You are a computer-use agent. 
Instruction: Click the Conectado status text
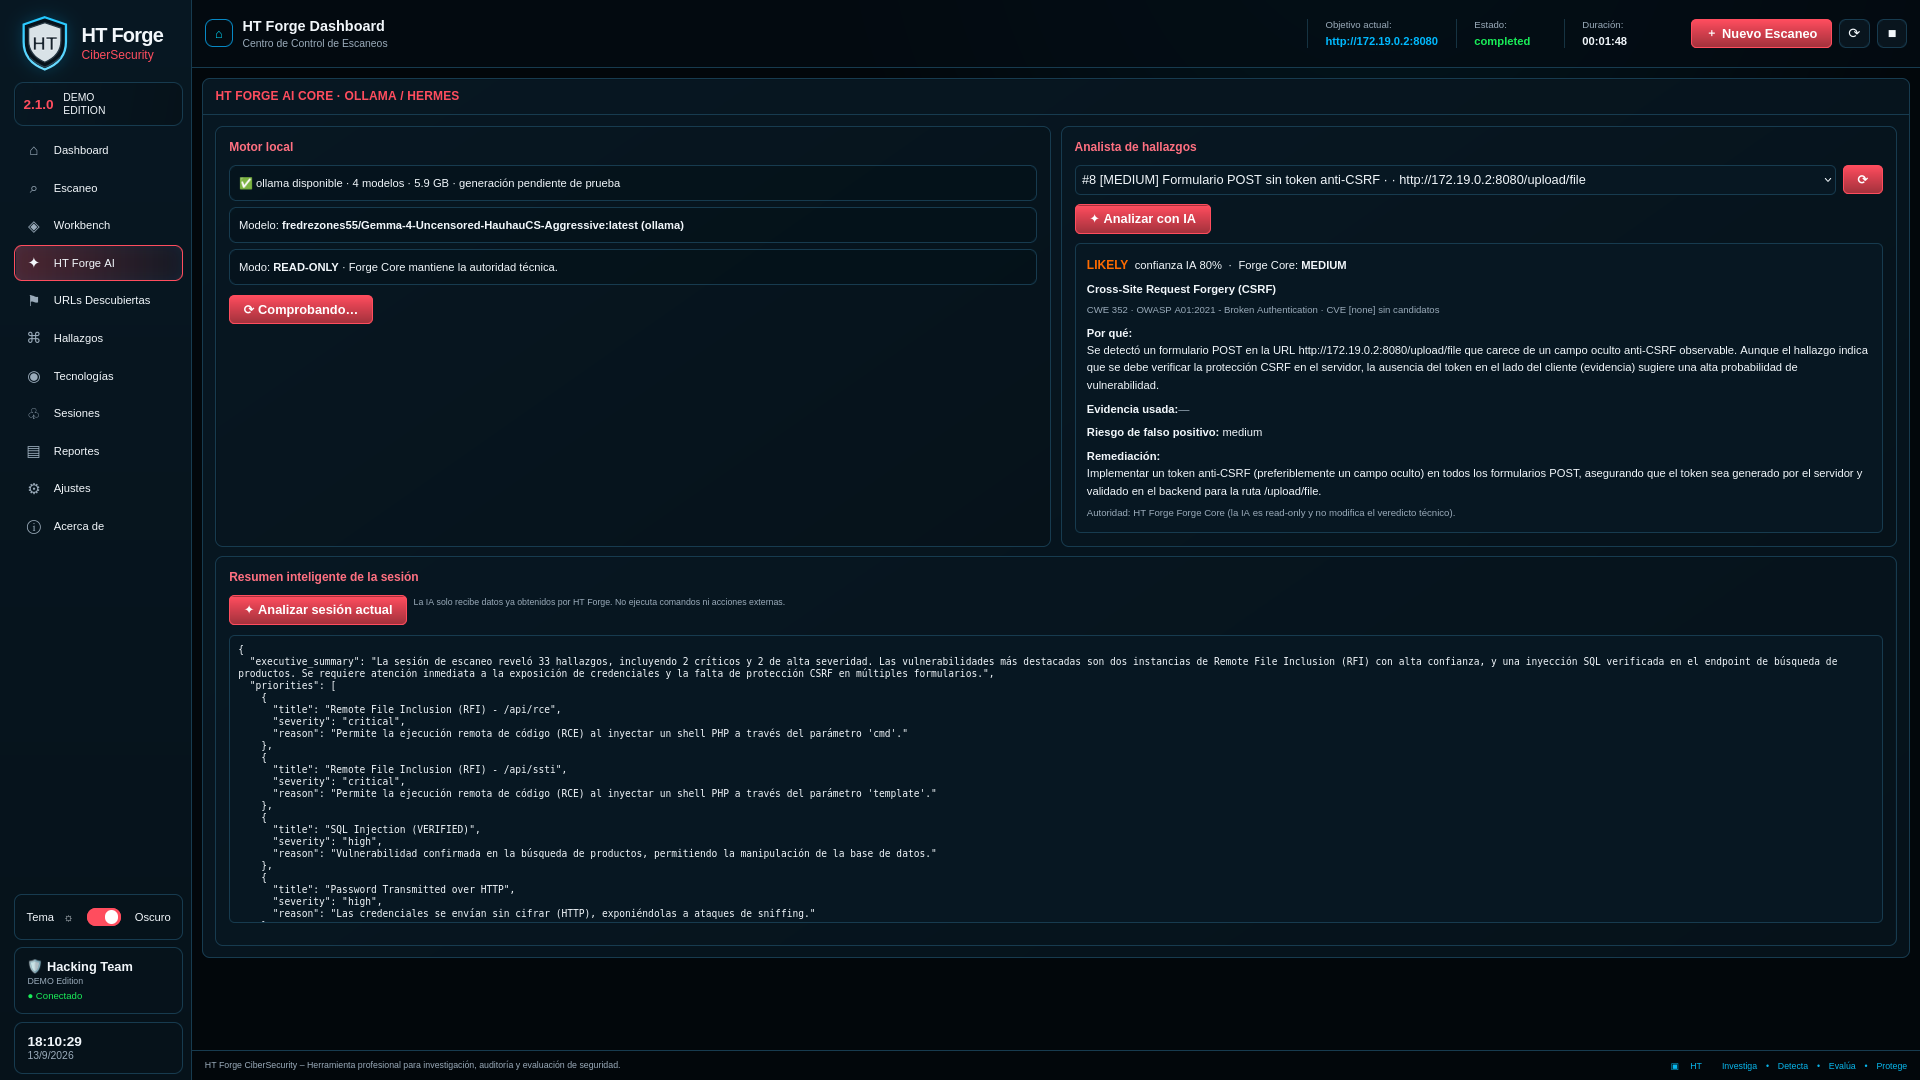[55, 996]
